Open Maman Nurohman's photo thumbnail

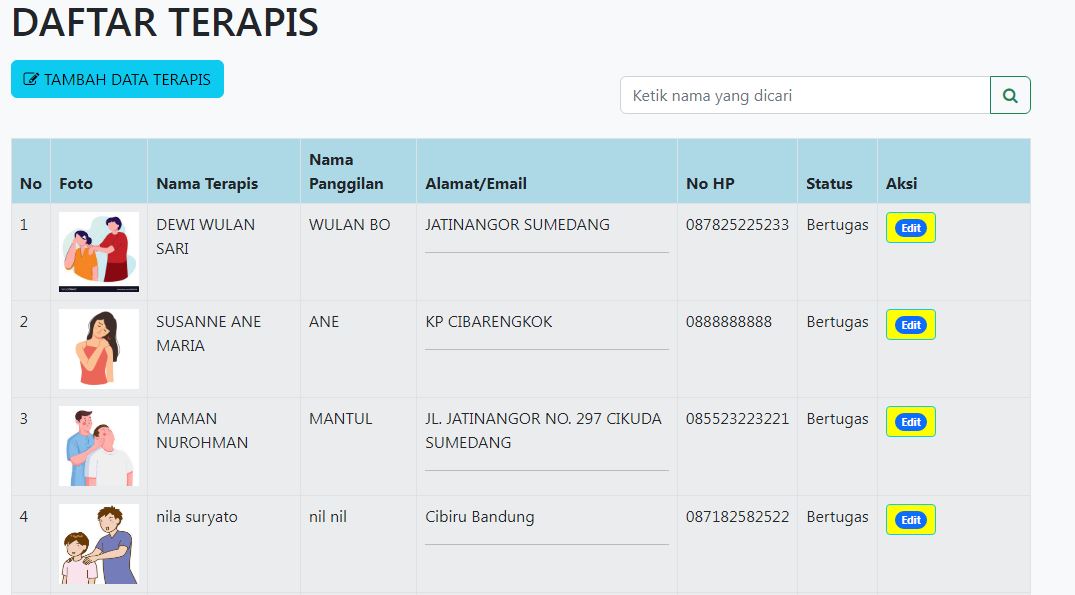pyautogui.click(x=99, y=446)
